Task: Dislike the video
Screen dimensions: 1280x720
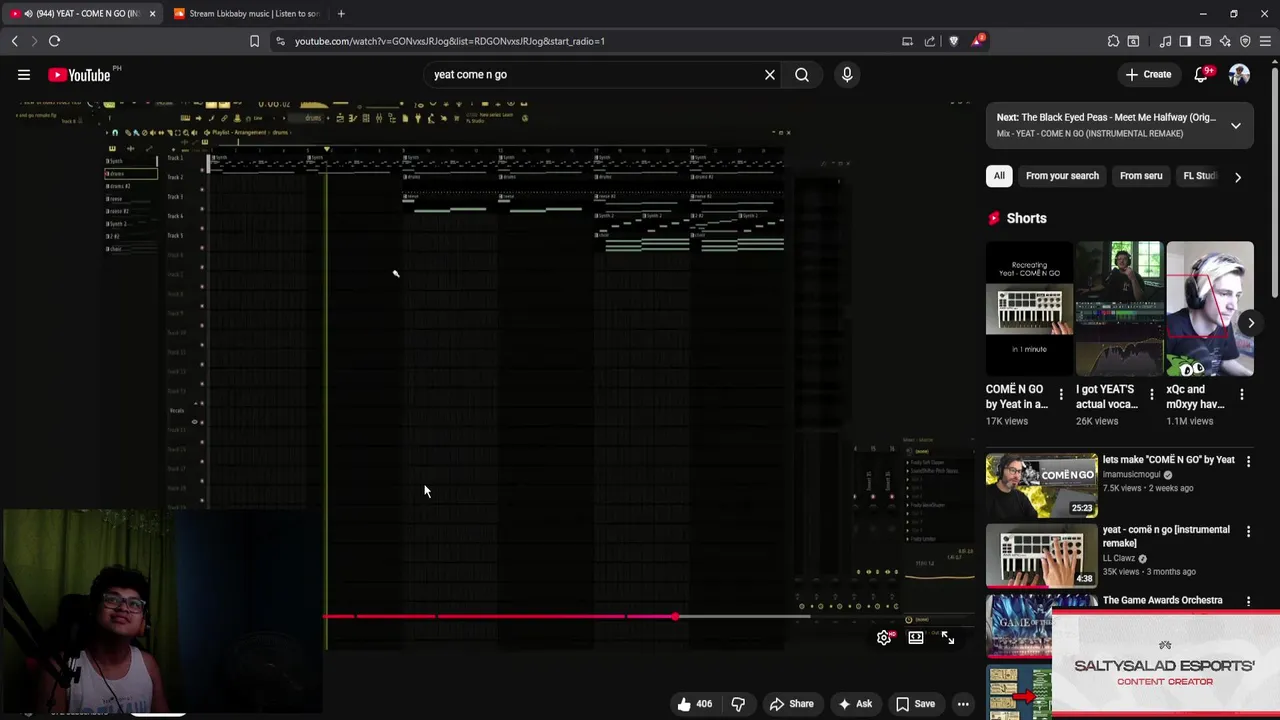Action: pyautogui.click(x=738, y=704)
